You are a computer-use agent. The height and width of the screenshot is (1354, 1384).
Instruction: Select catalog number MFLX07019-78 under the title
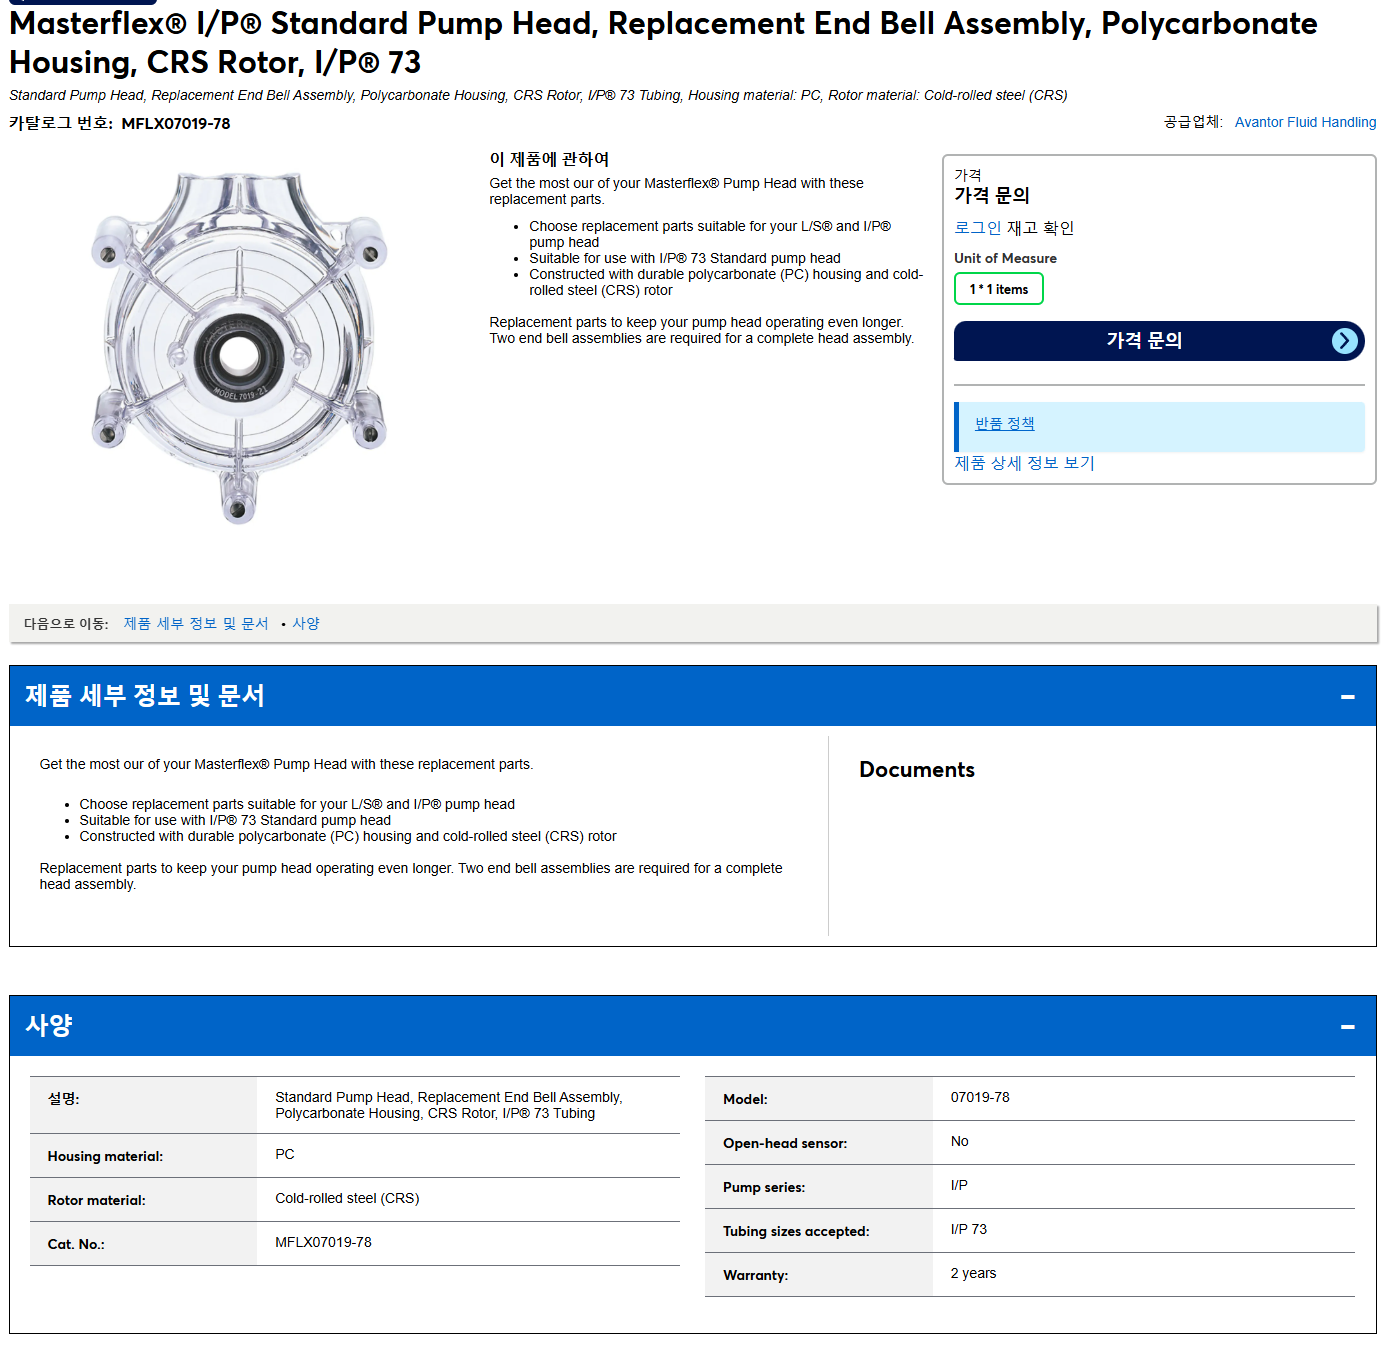pos(176,124)
